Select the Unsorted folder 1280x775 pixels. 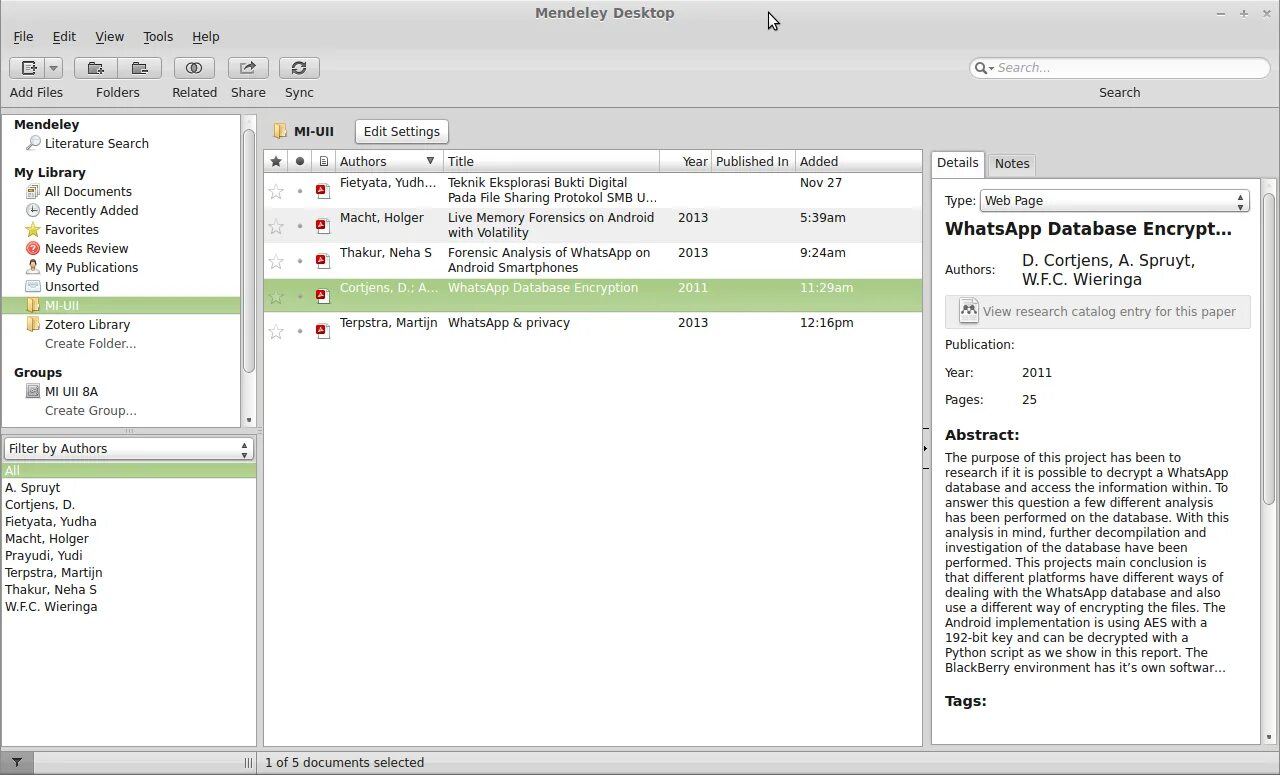click(71, 286)
